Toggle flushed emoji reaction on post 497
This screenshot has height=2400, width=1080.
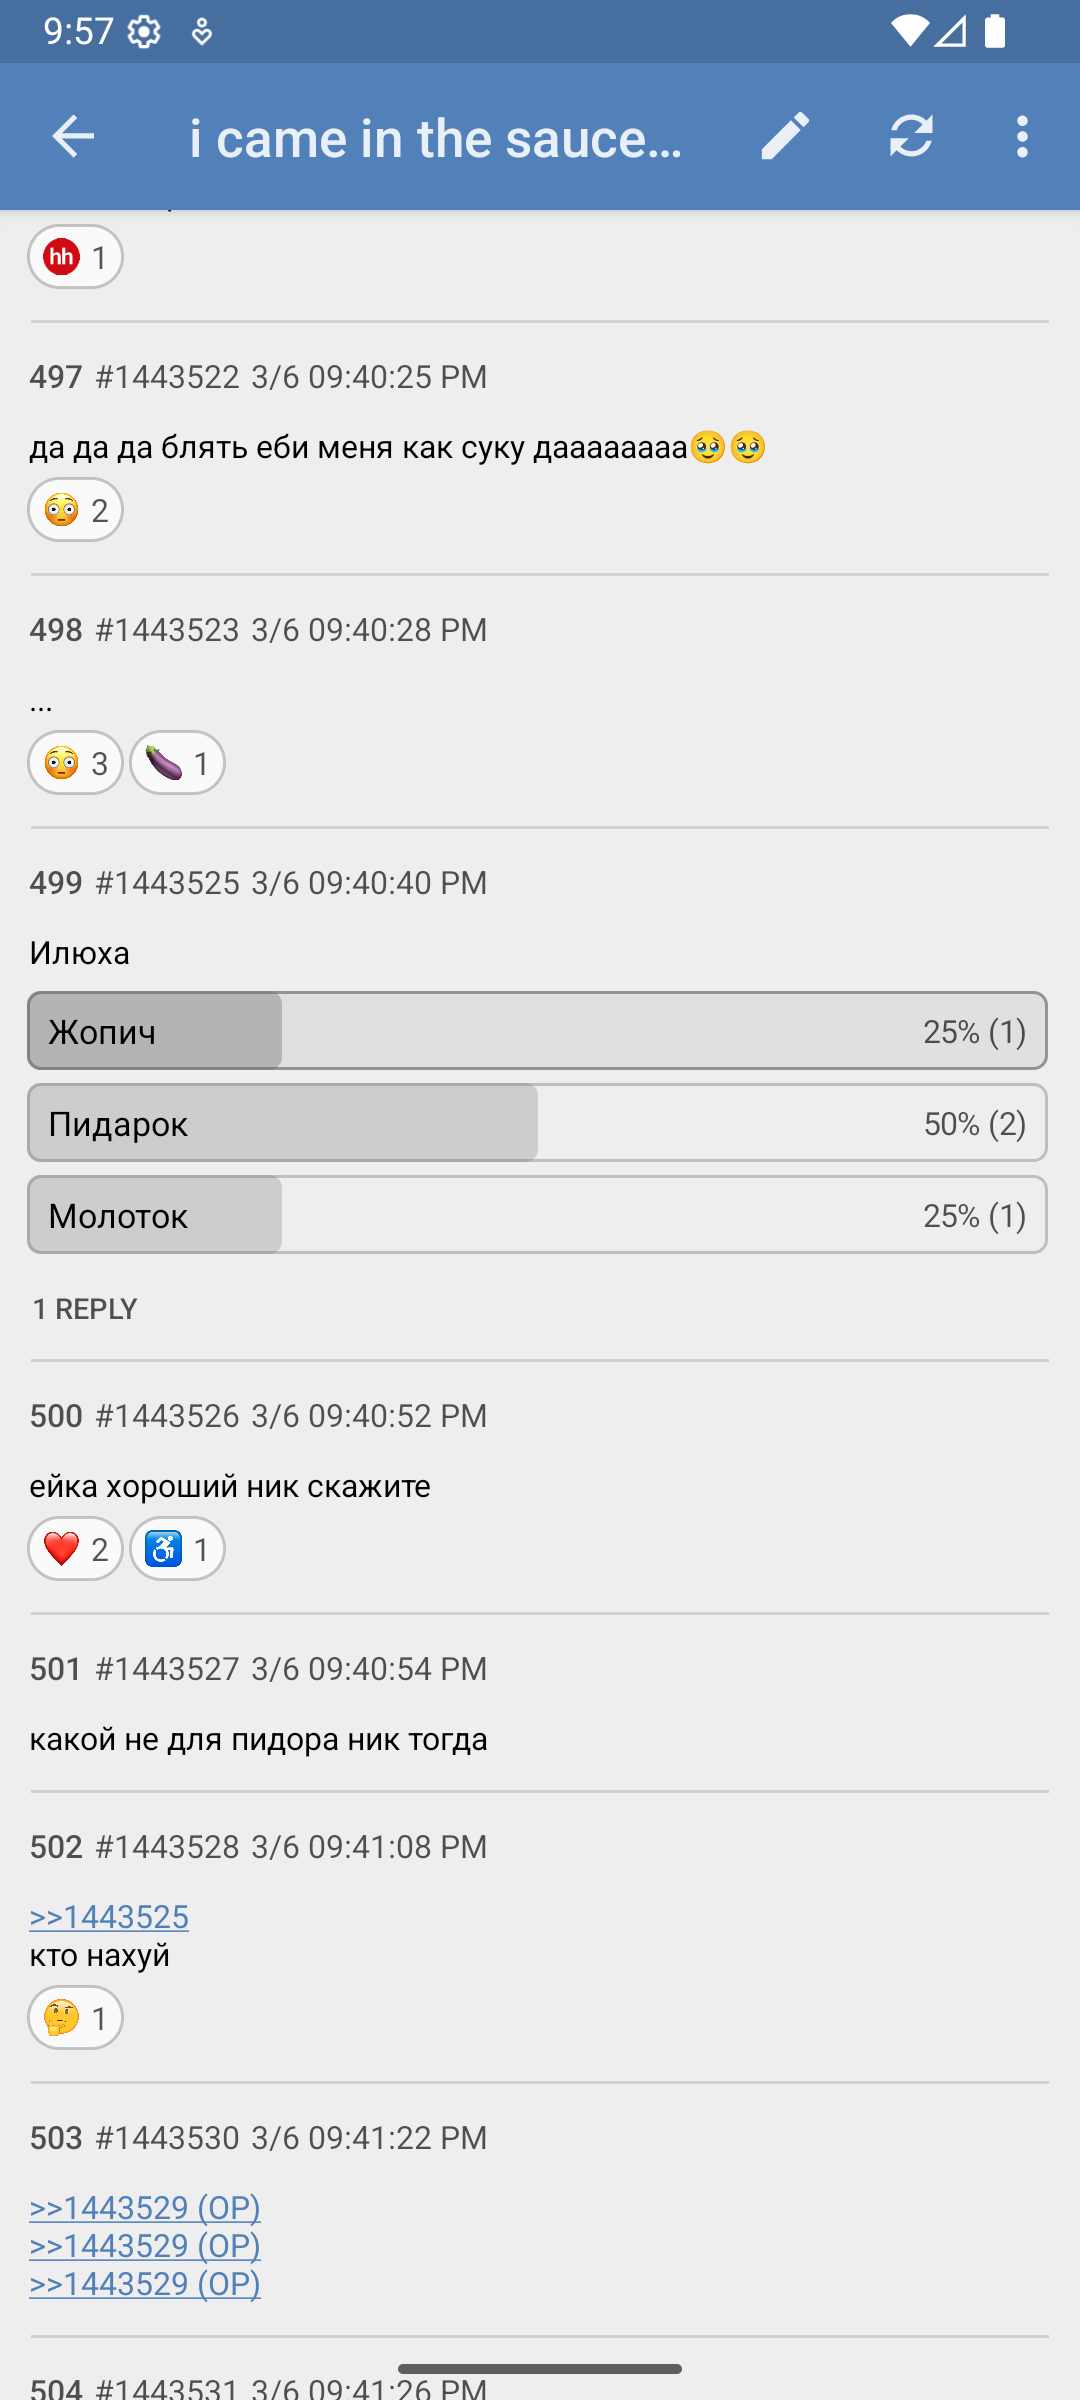(76, 510)
